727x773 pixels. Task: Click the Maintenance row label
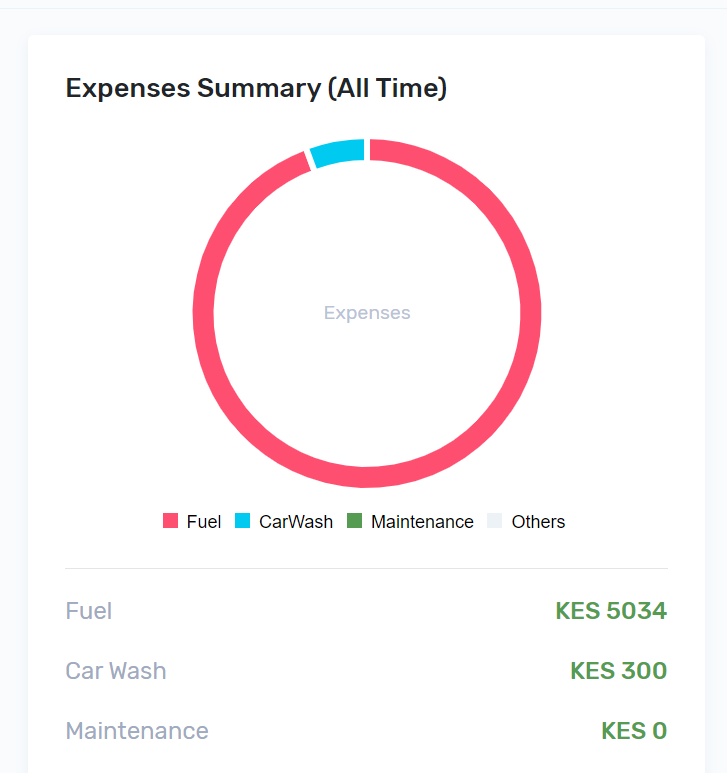[x=137, y=731]
